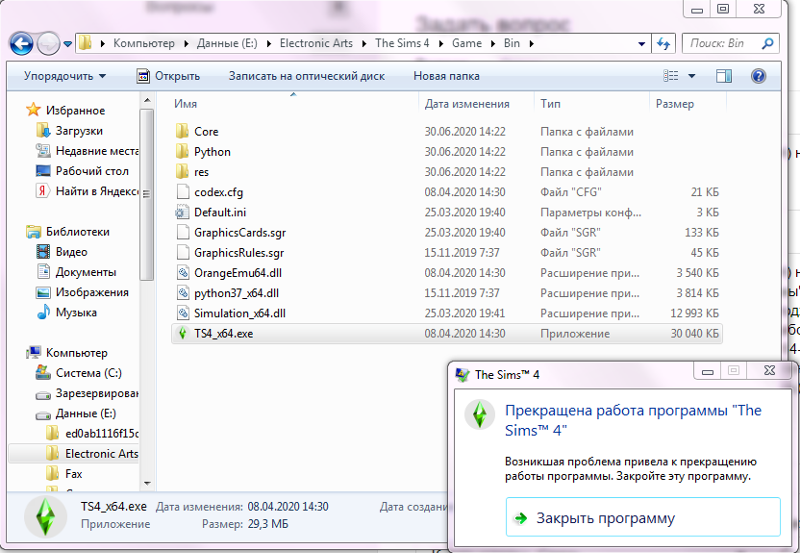This screenshot has width=800, height=553.
Task: Create a folder via 'Новая папка'
Action: 446,76
